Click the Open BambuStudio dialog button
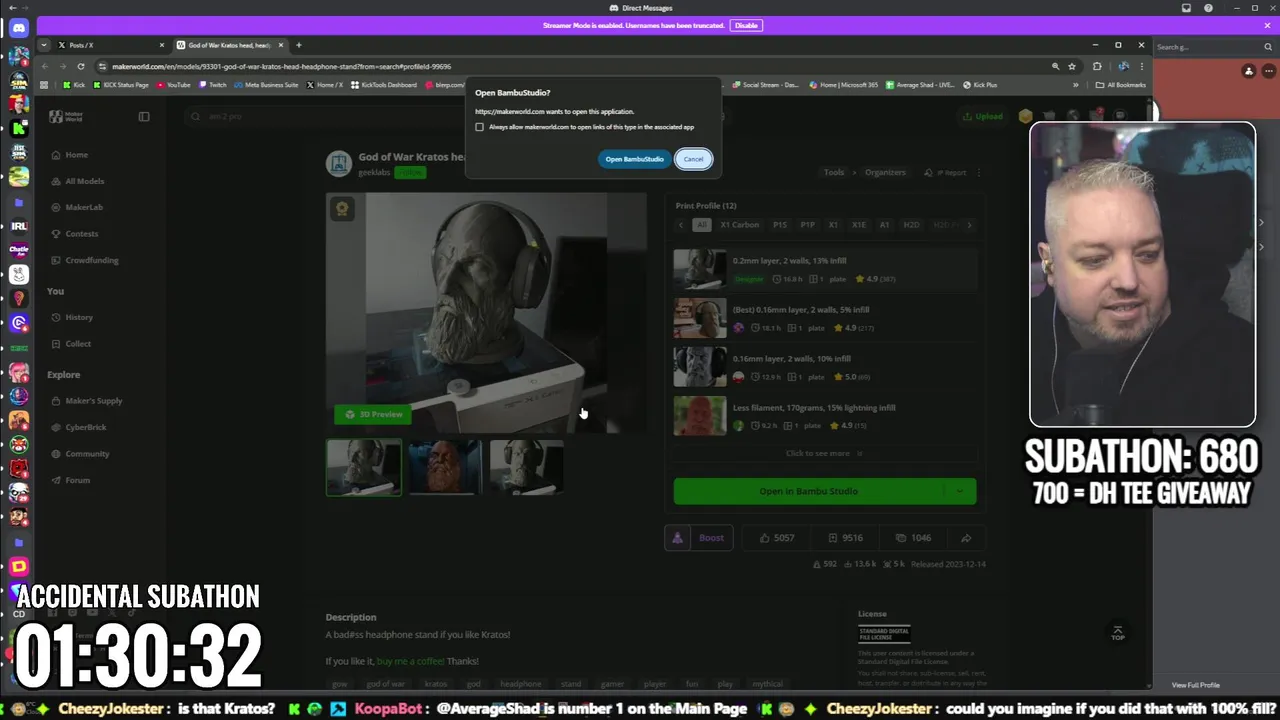1280x720 pixels. pyautogui.click(x=634, y=159)
